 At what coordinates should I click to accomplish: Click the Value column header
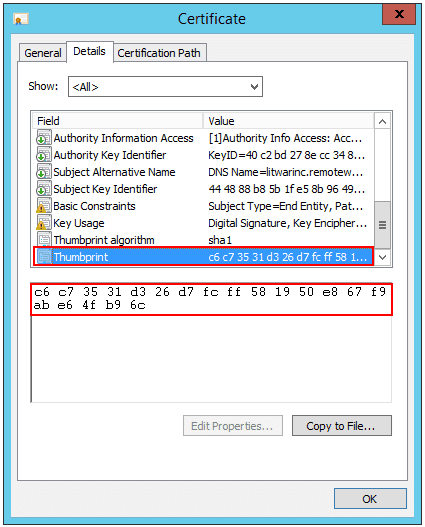coord(289,121)
